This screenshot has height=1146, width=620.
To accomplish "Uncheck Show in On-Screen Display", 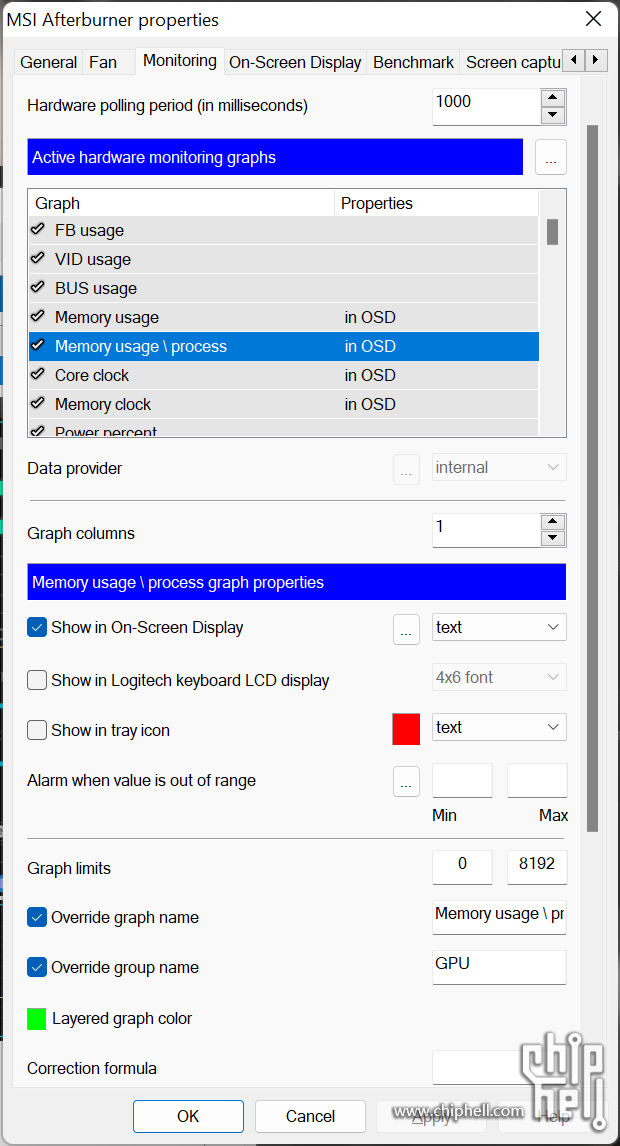I will [37, 627].
